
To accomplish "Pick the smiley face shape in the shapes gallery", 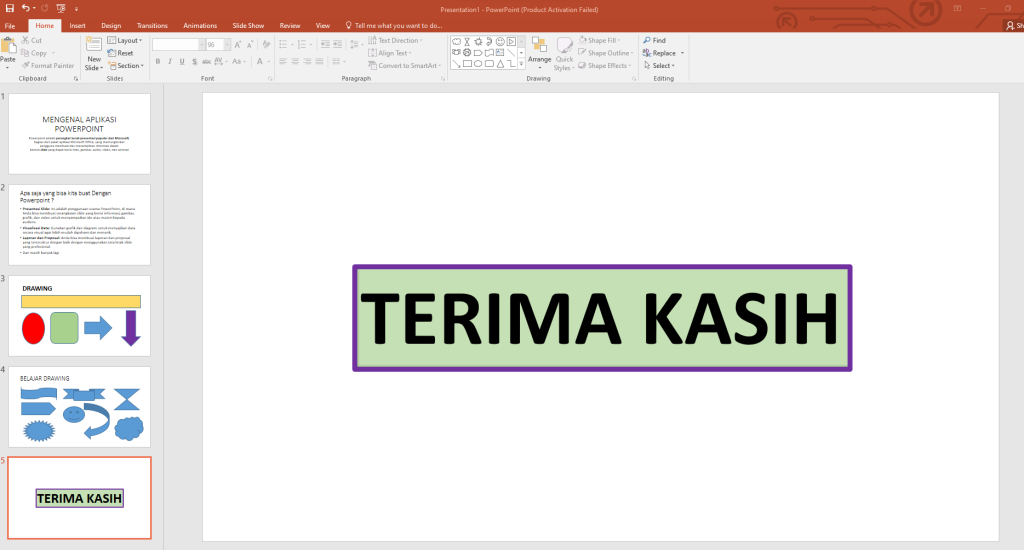I will (500, 41).
